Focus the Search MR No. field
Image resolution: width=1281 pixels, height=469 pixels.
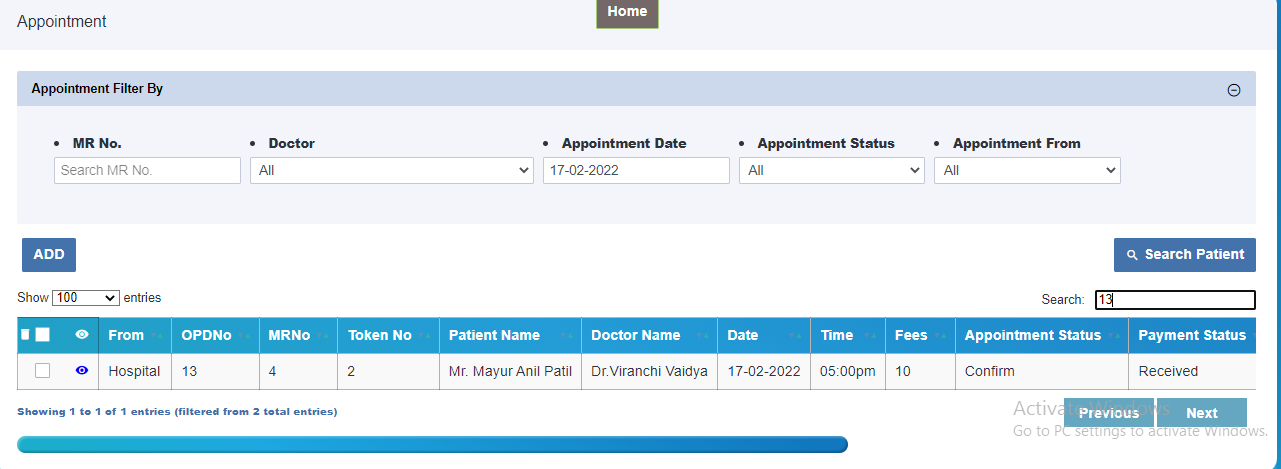(147, 170)
